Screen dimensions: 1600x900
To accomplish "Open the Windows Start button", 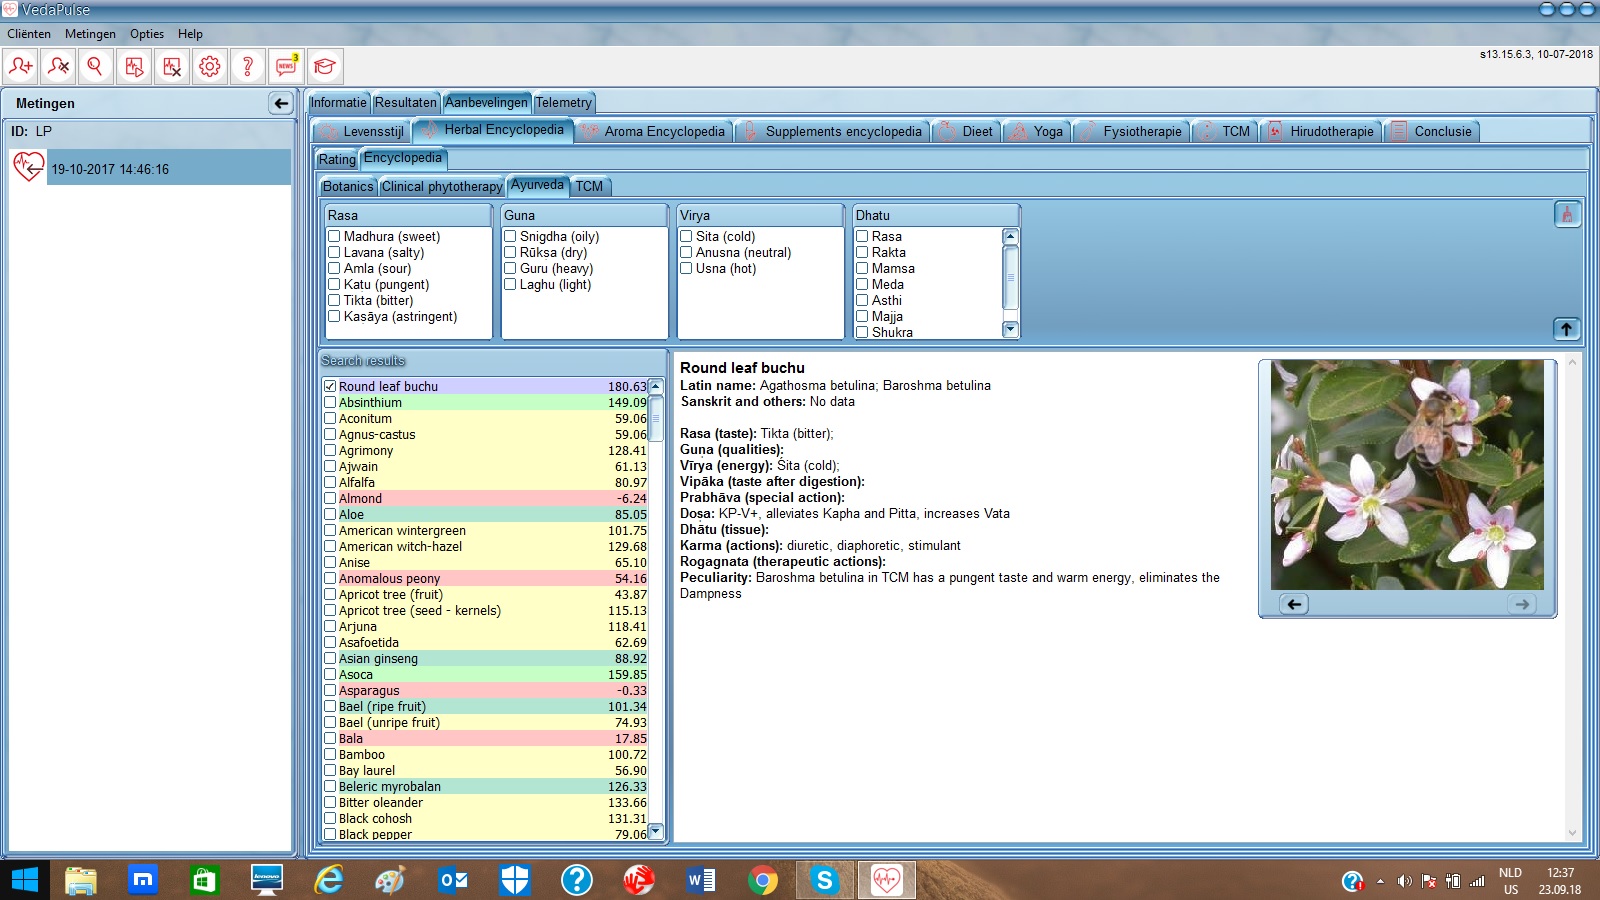I will click(x=24, y=880).
